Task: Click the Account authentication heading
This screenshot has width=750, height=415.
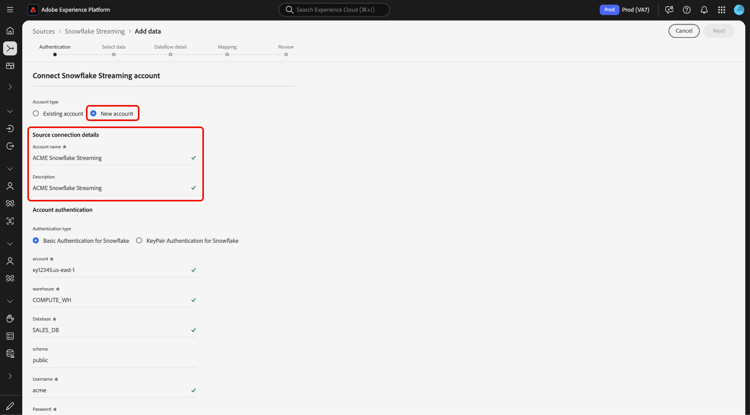Action: [x=62, y=210]
